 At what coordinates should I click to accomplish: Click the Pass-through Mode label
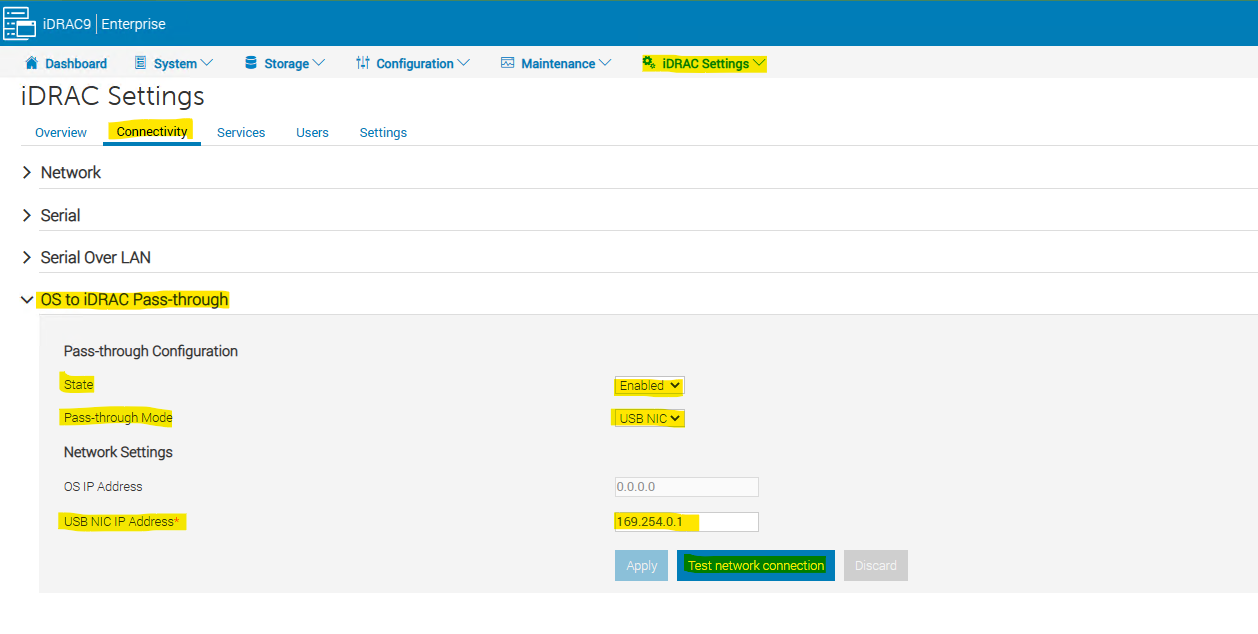[x=118, y=417]
